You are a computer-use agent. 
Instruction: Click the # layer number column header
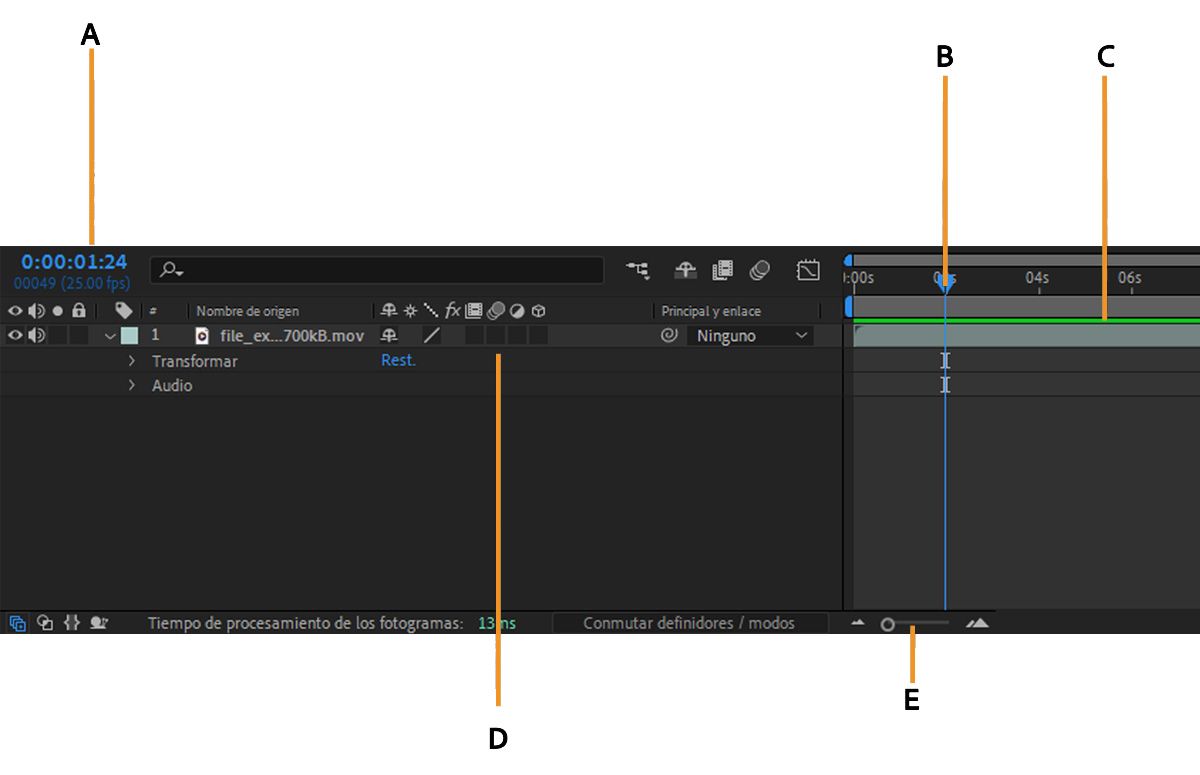(153, 311)
